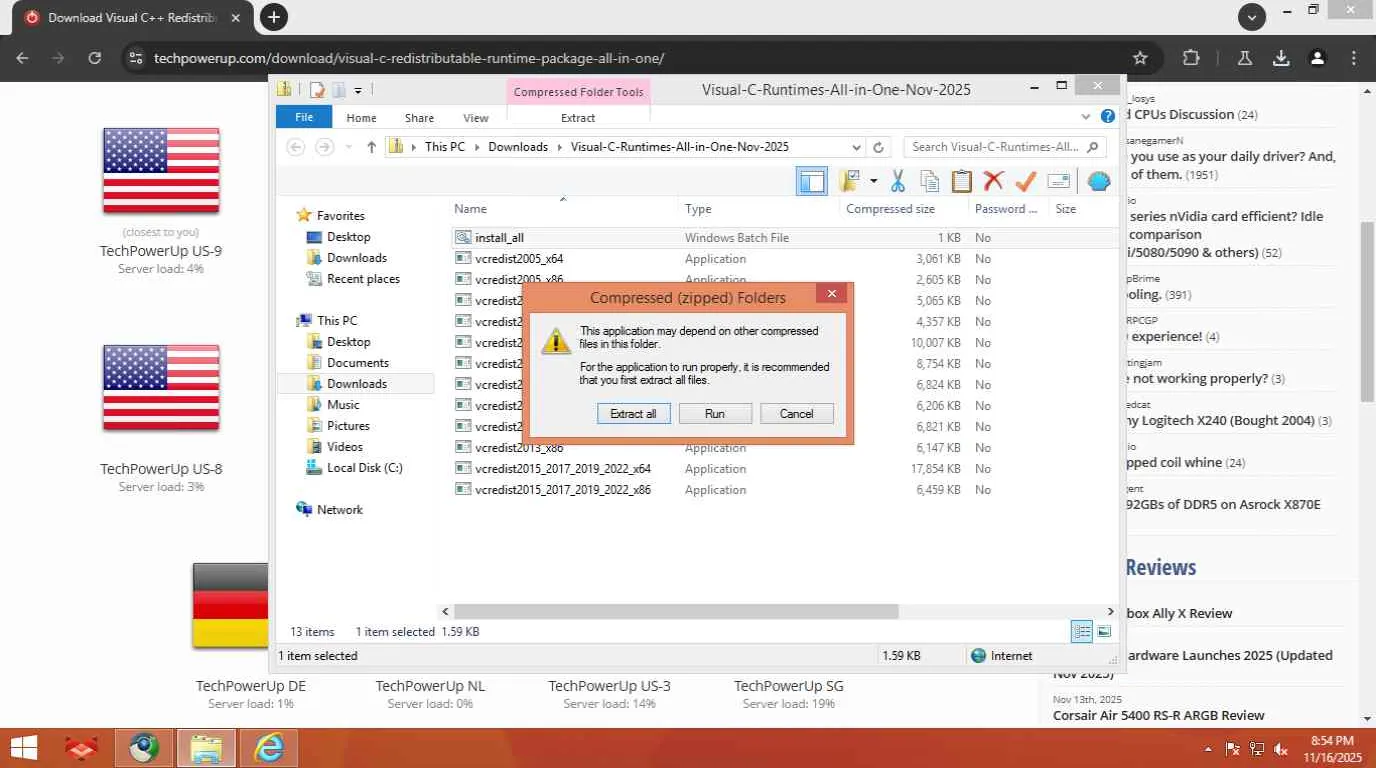This screenshot has height=768, width=1376.
Task: Click the blue shell icon in toolbar
Action: coord(1099,181)
